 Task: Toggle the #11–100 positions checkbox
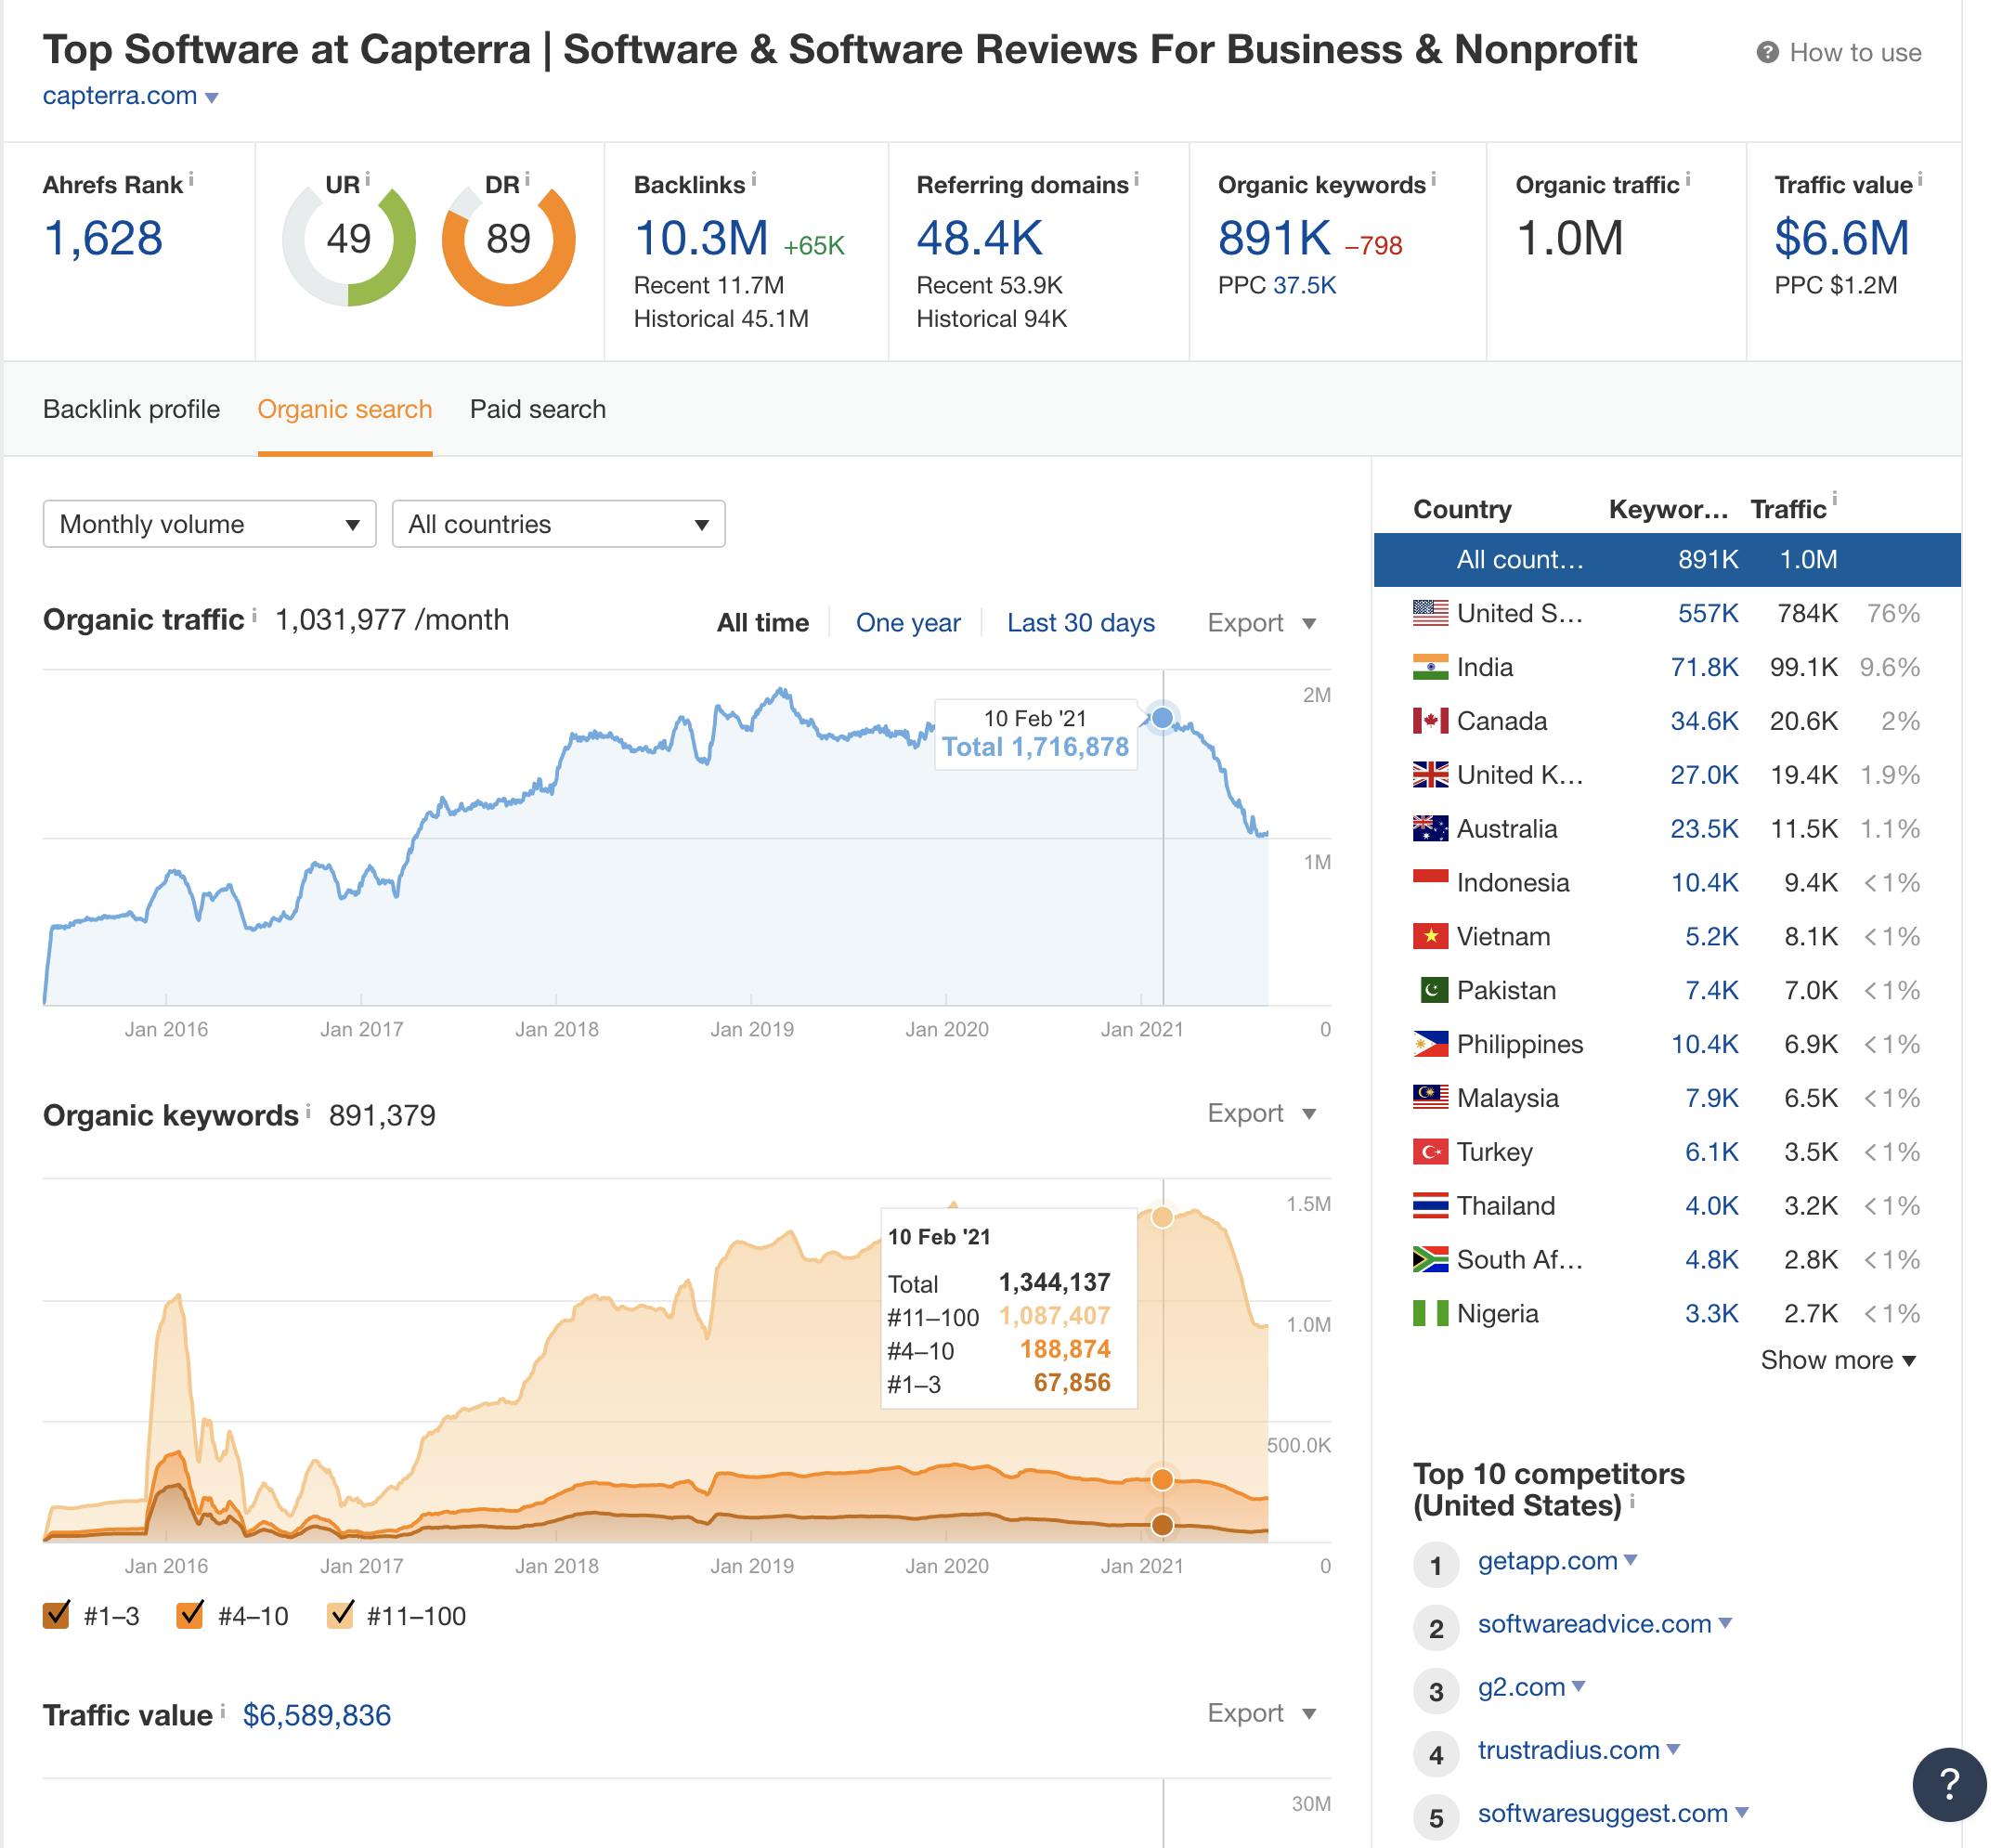(341, 1615)
